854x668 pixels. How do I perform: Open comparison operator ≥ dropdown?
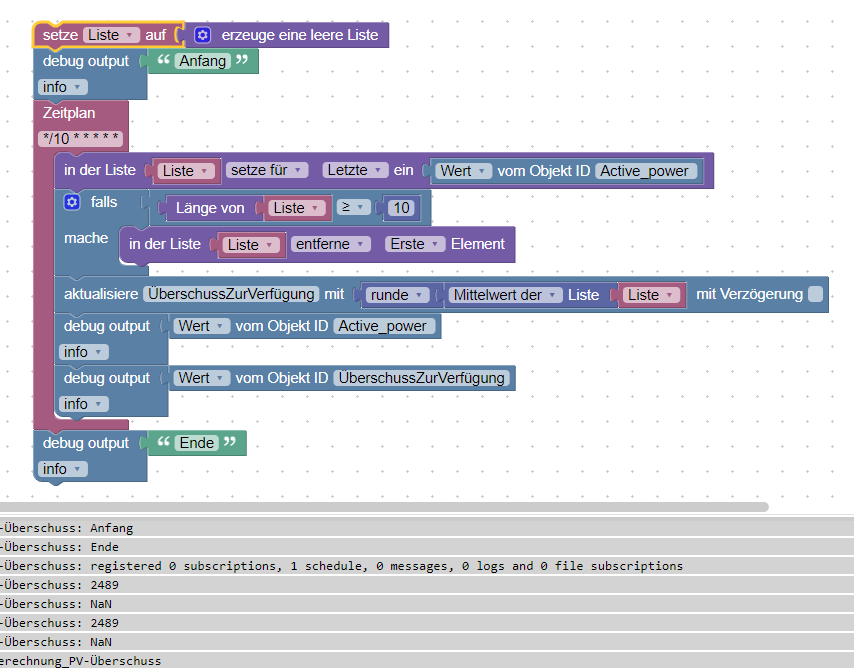point(353,207)
